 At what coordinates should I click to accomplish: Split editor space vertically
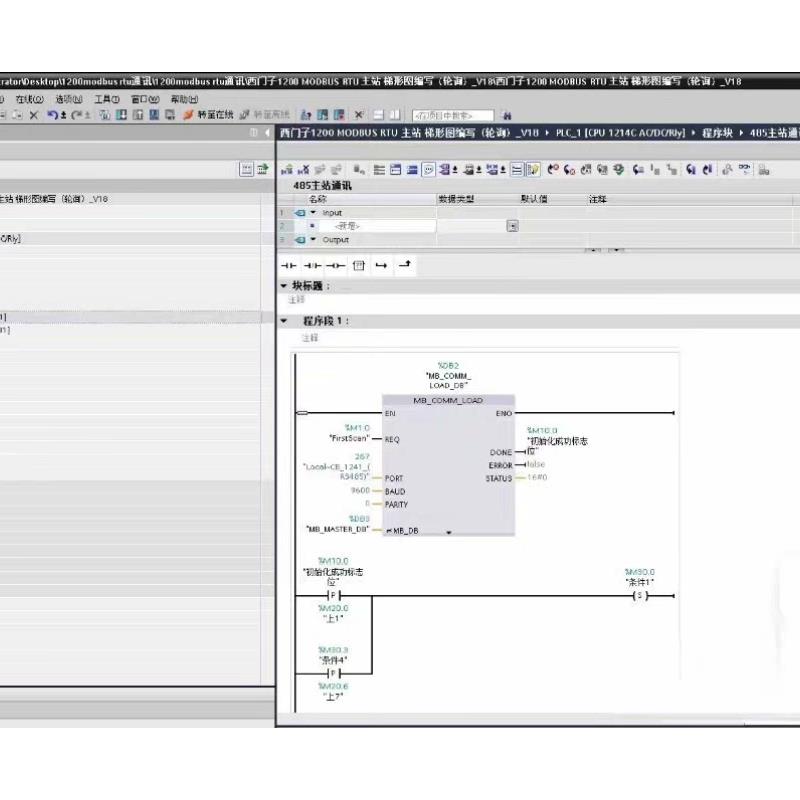point(394,115)
